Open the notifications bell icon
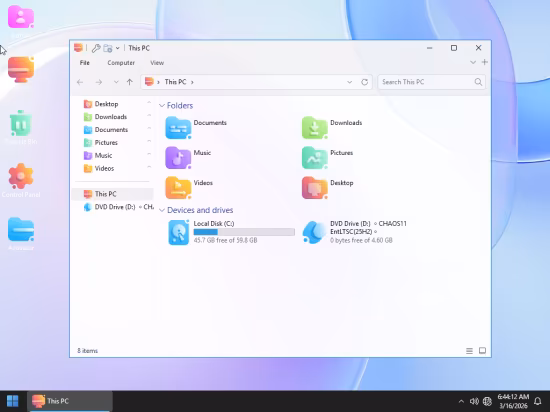This screenshot has height=412, width=550. click(x=537, y=401)
